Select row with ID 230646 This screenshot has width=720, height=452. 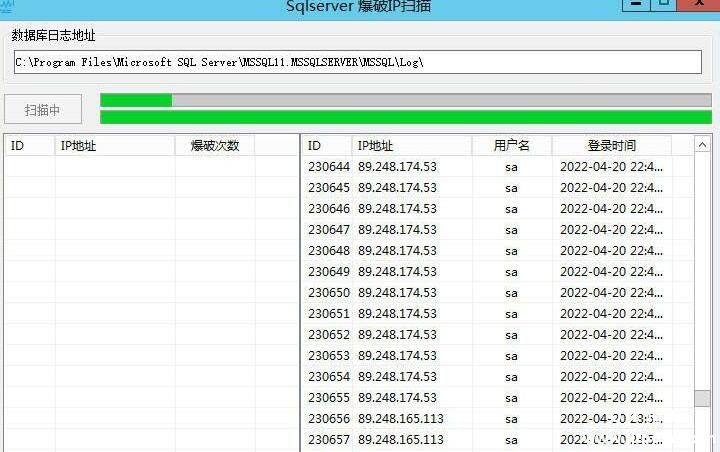click(x=498, y=209)
